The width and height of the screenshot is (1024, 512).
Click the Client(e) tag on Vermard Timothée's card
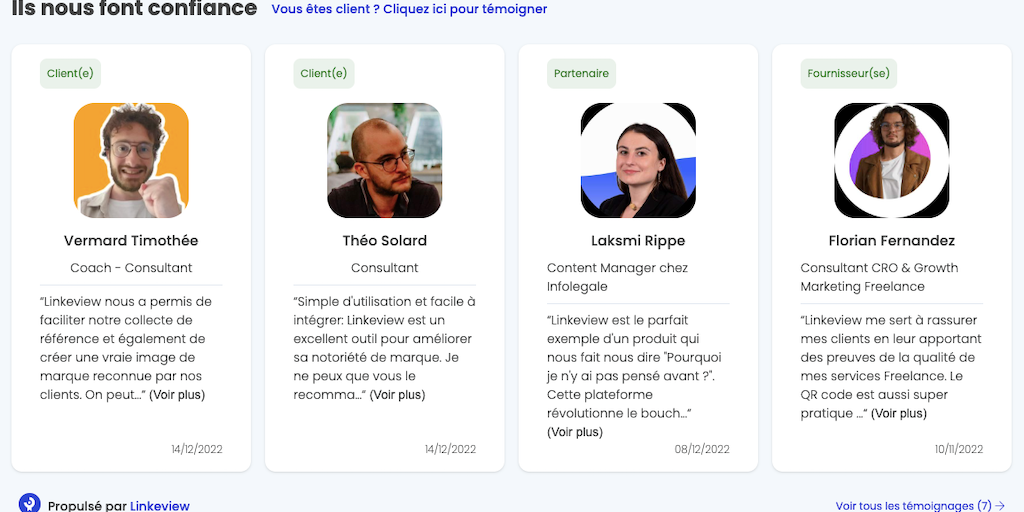click(71, 73)
